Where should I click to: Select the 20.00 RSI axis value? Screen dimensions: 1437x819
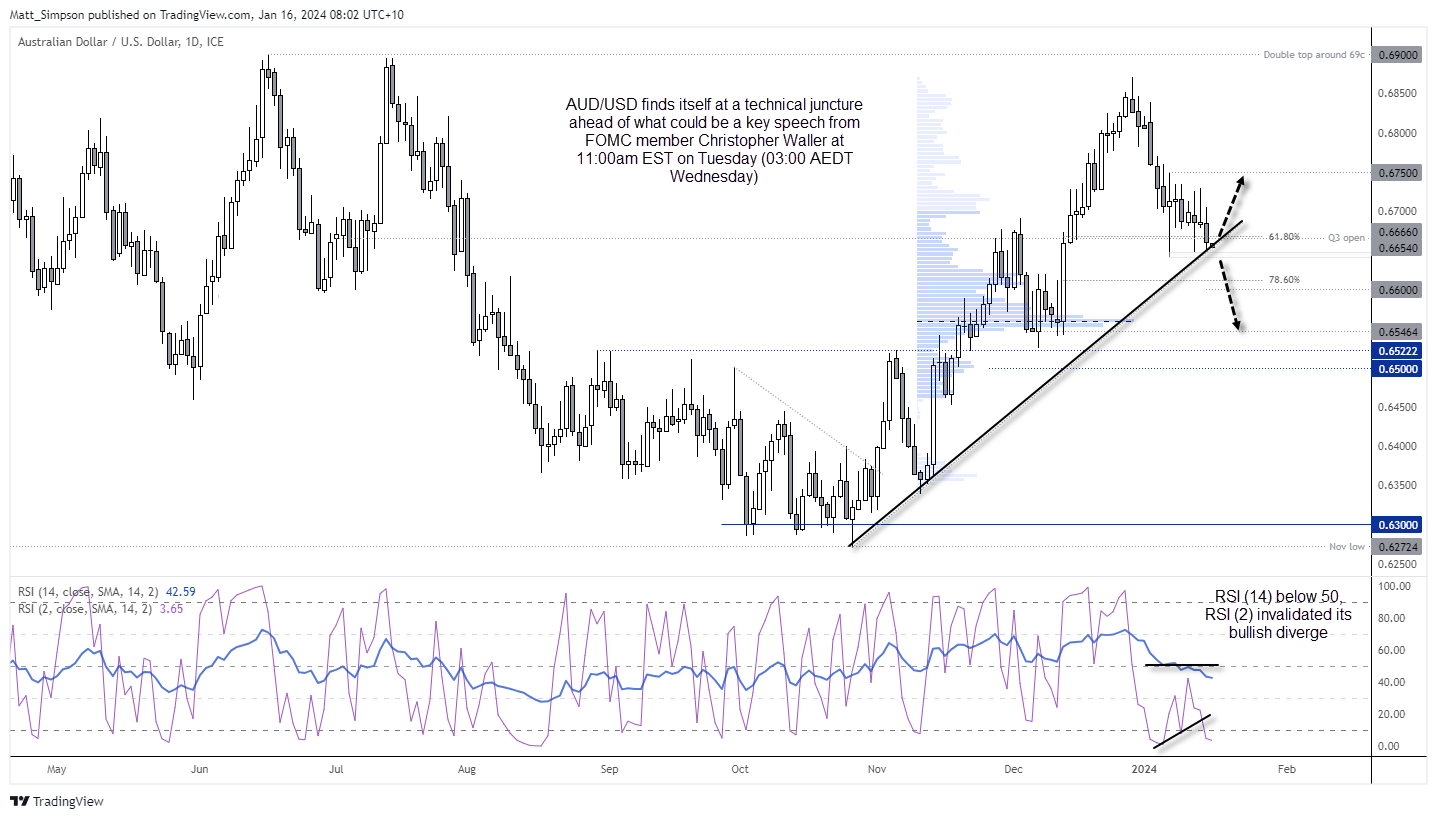[1394, 714]
